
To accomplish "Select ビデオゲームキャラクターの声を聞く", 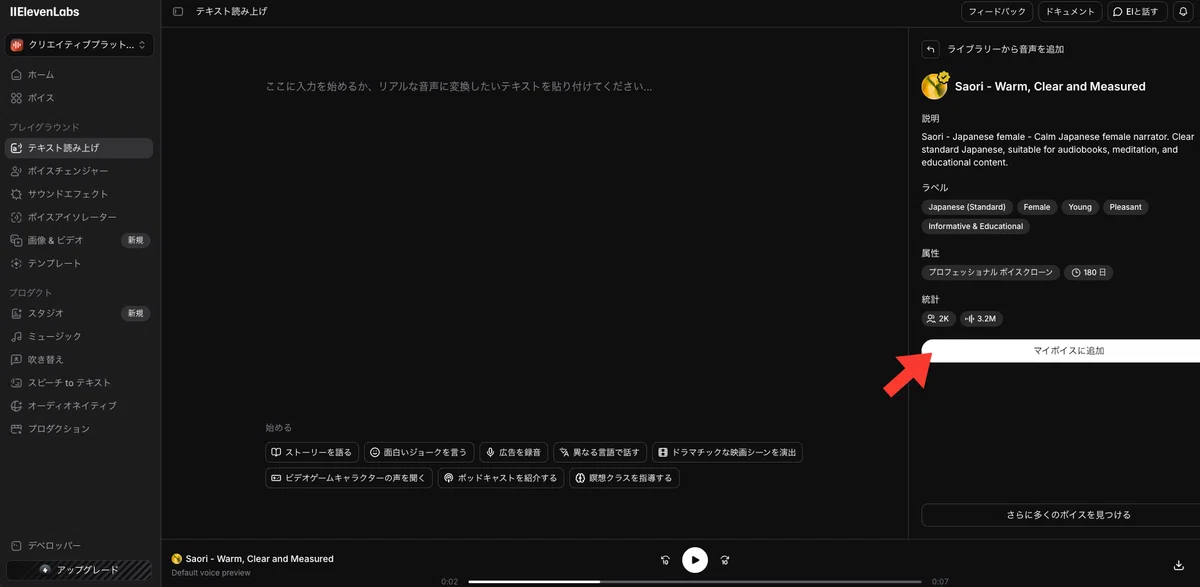I will coord(349,478).
